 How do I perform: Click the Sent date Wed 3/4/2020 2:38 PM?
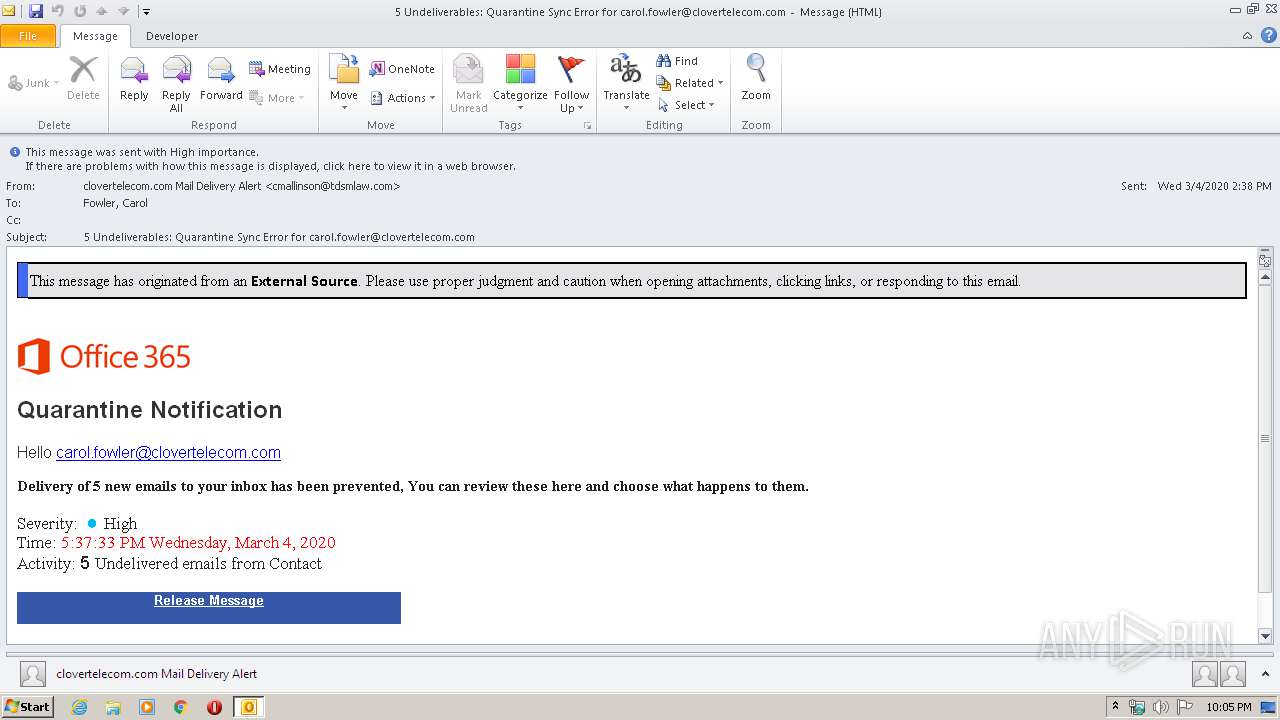tap(1214, 186)
